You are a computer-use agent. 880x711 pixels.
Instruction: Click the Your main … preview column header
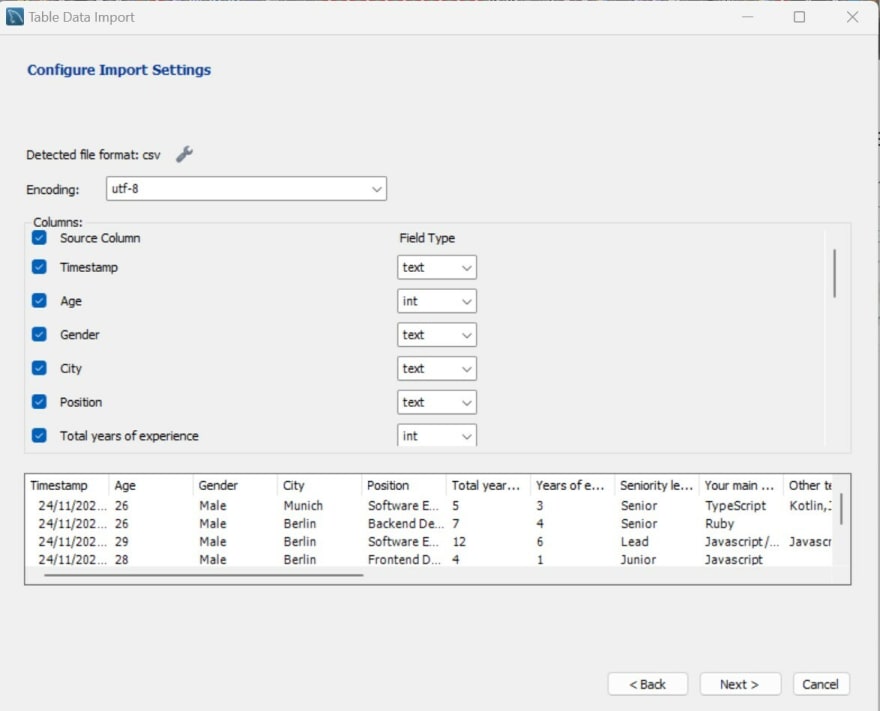click(x=741, y=485)
